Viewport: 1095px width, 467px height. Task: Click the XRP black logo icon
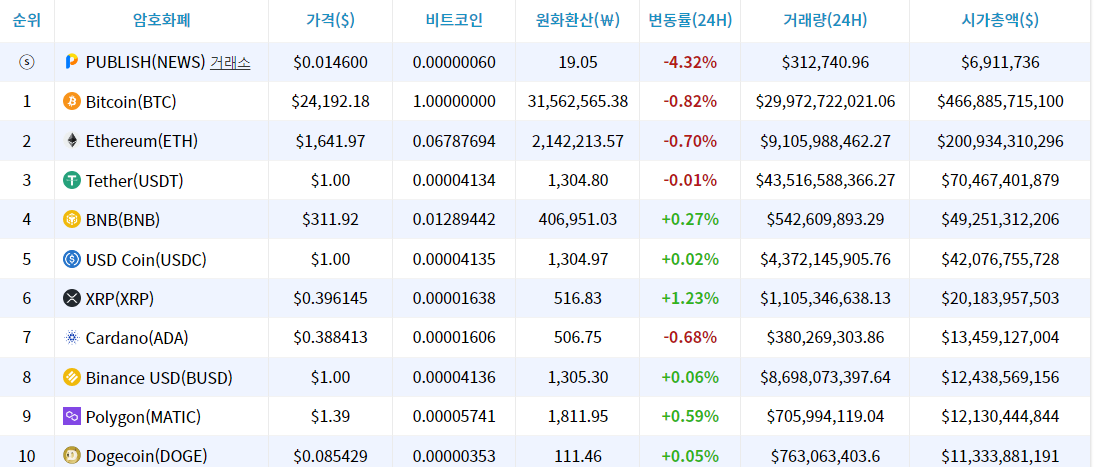pyautogui.click(x=72, y=299)
